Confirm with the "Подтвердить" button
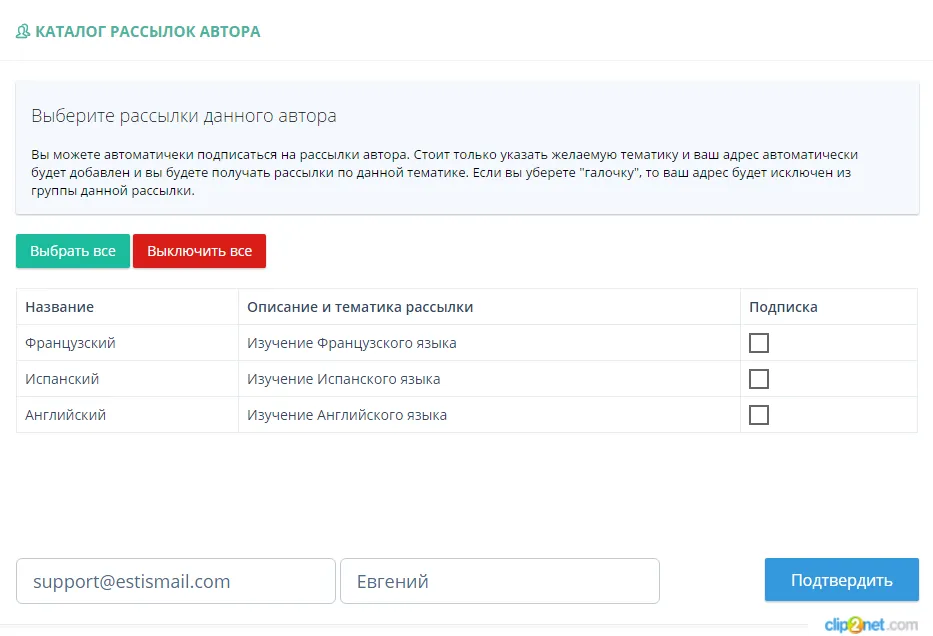 [x=841, y=580]
